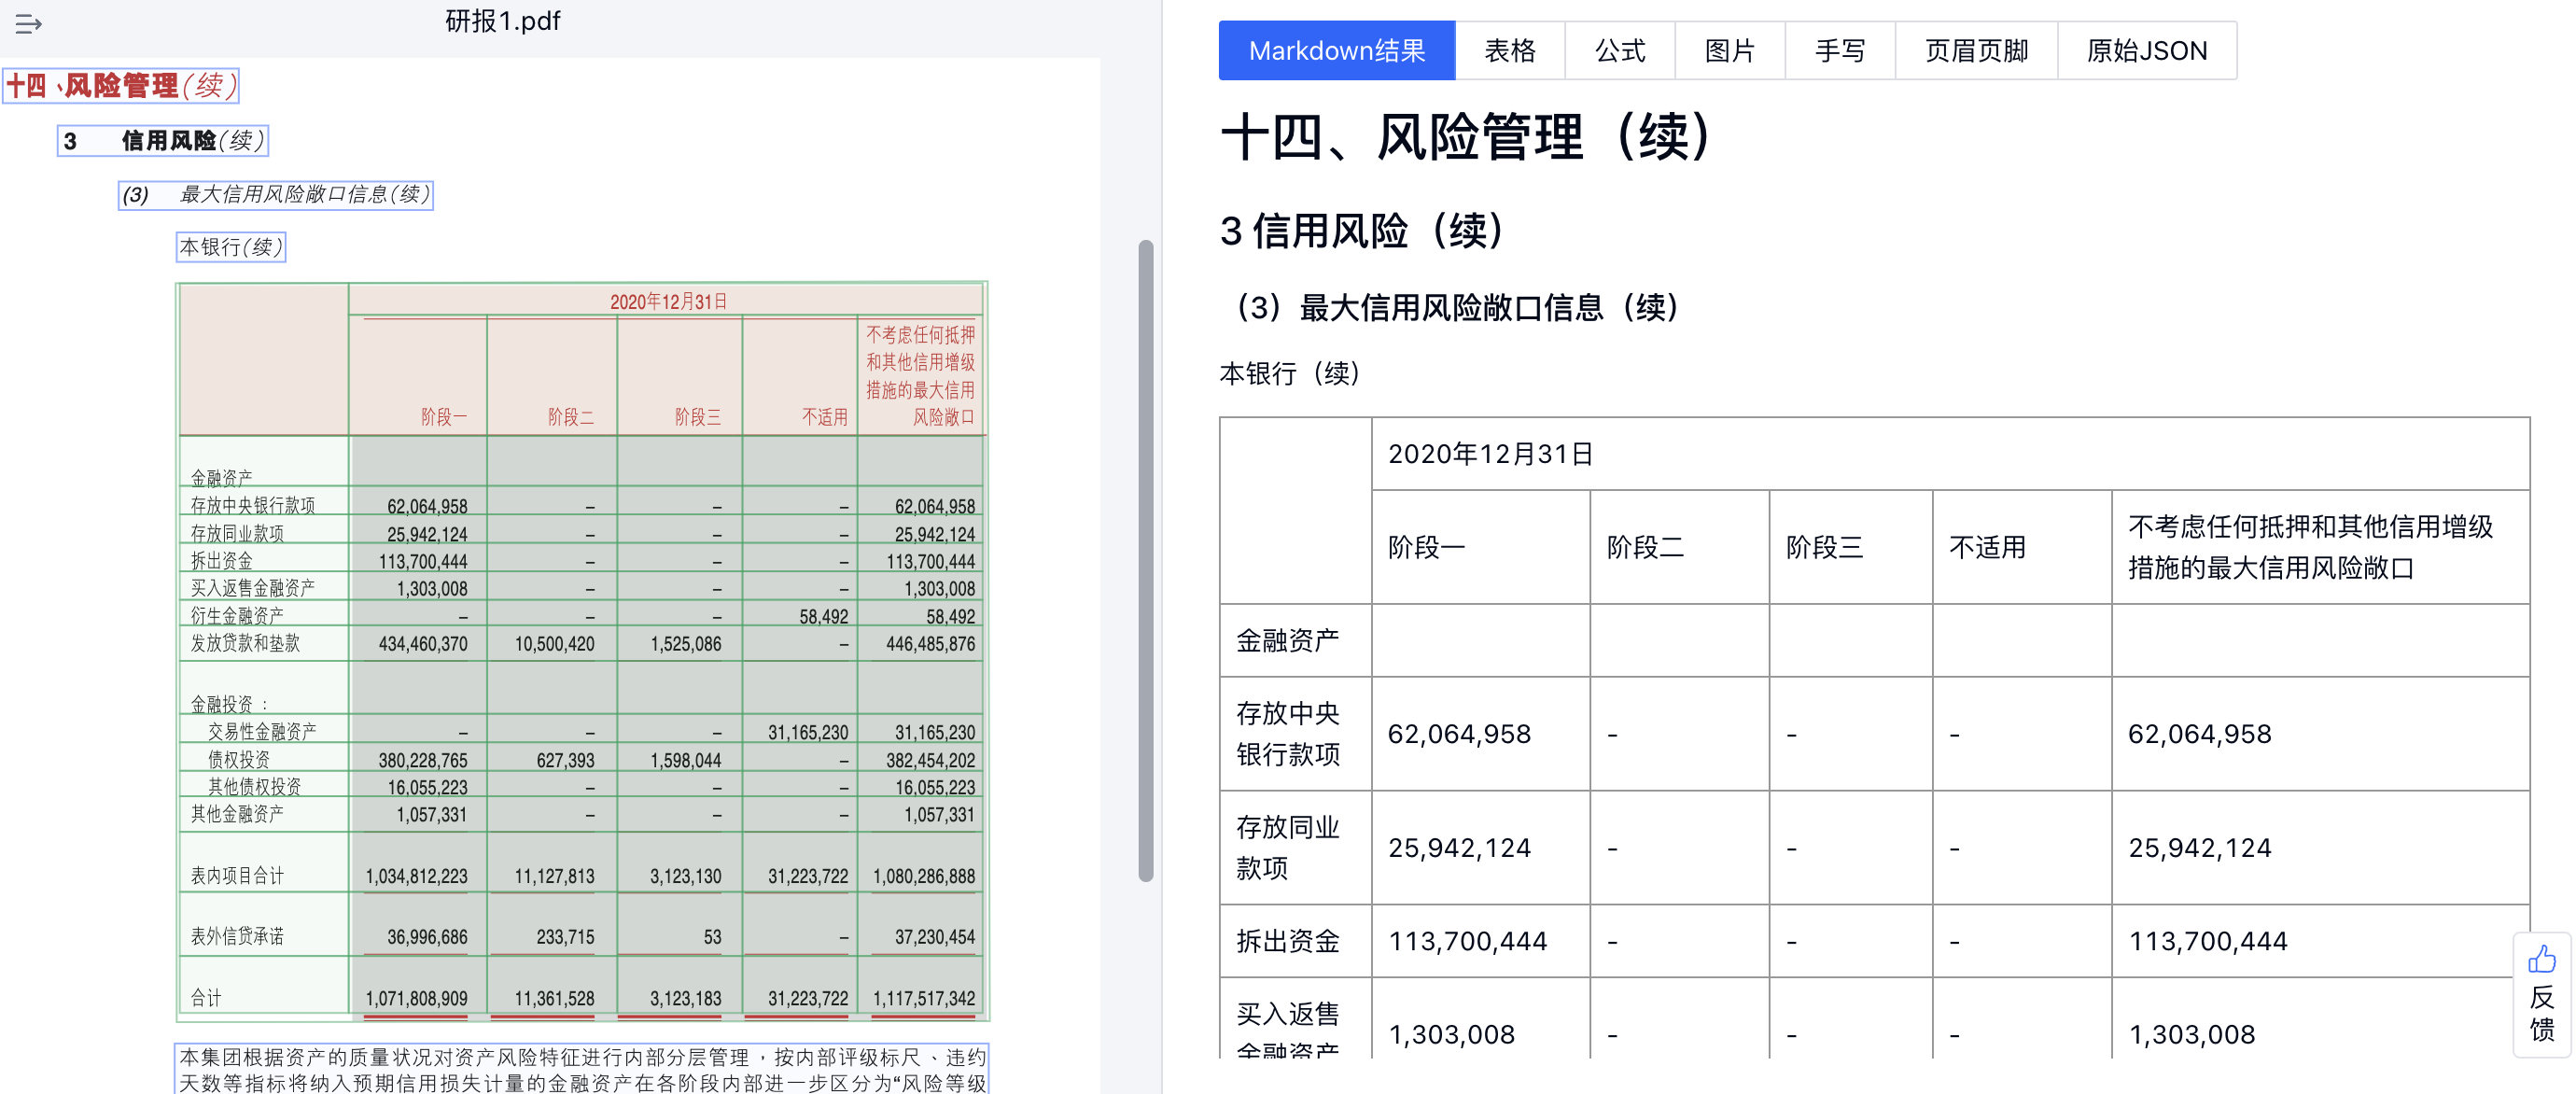
Task: Click 表外信贷承诺 row label in PDF
Action: 237,936
